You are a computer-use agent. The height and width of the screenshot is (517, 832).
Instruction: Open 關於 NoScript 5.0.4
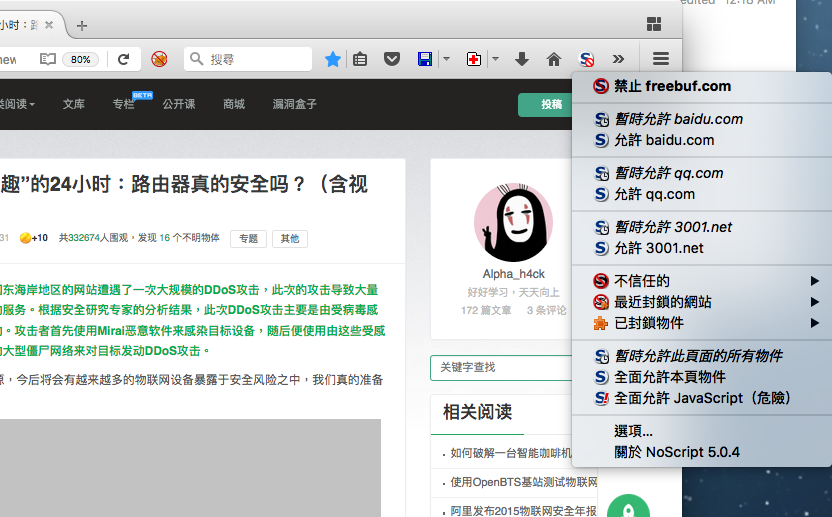coord(702,452)
